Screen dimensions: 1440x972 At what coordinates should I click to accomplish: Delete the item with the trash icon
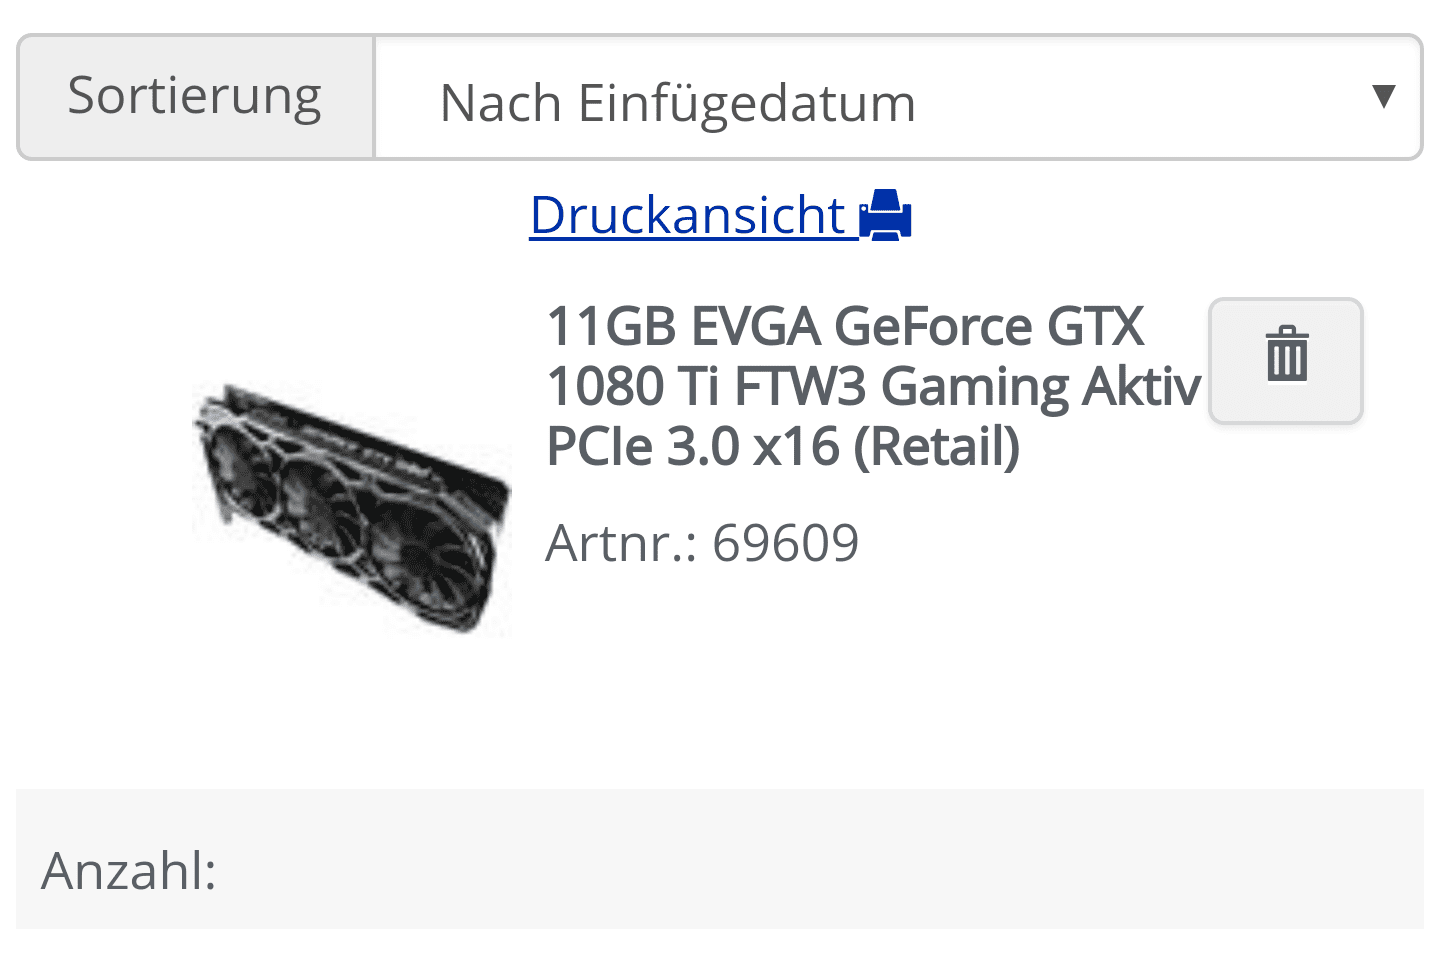1286,354
